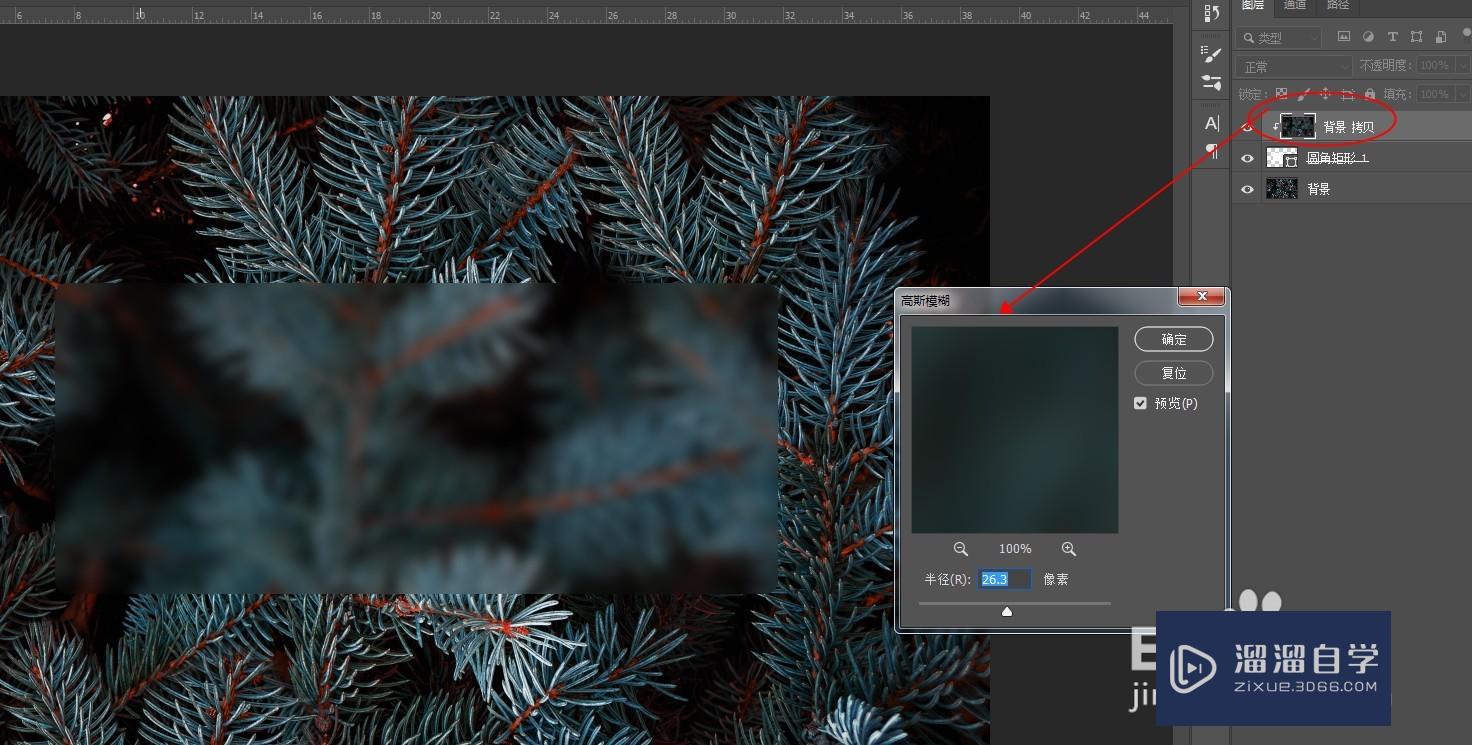Open the blend mode 正常 dropdown

pyautogui.click(x=1294, y=66)
